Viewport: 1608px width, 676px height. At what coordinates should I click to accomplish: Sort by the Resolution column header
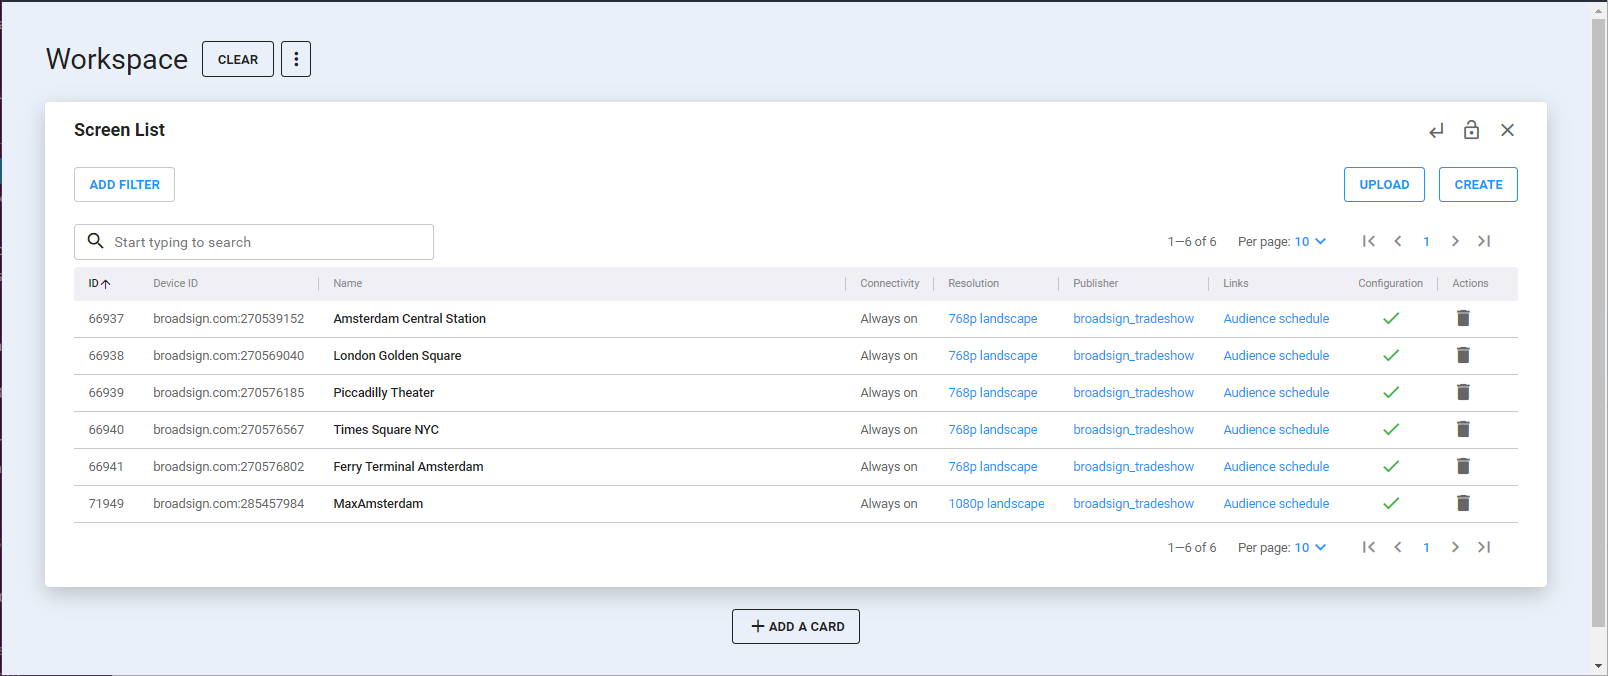pyautogui.click(x=973, y=284)
